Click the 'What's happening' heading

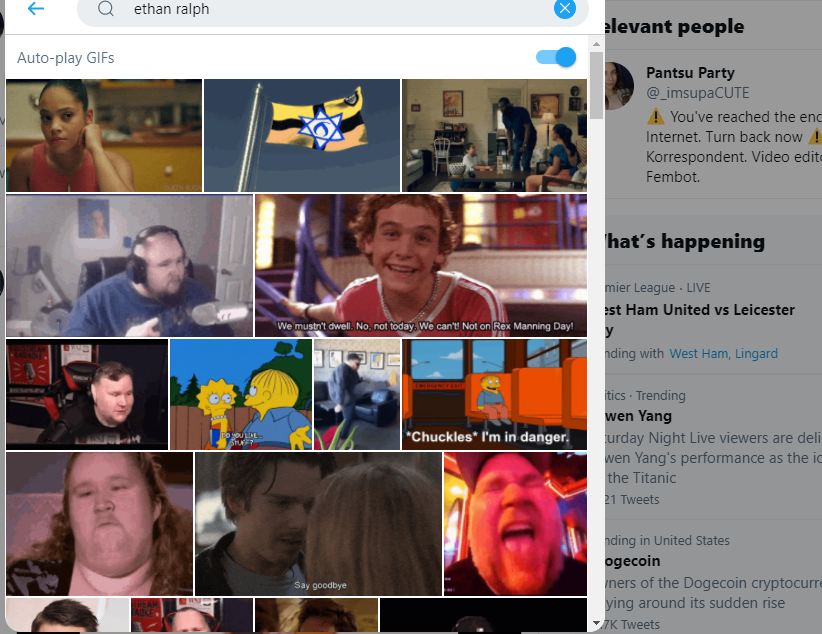[684, 241]
